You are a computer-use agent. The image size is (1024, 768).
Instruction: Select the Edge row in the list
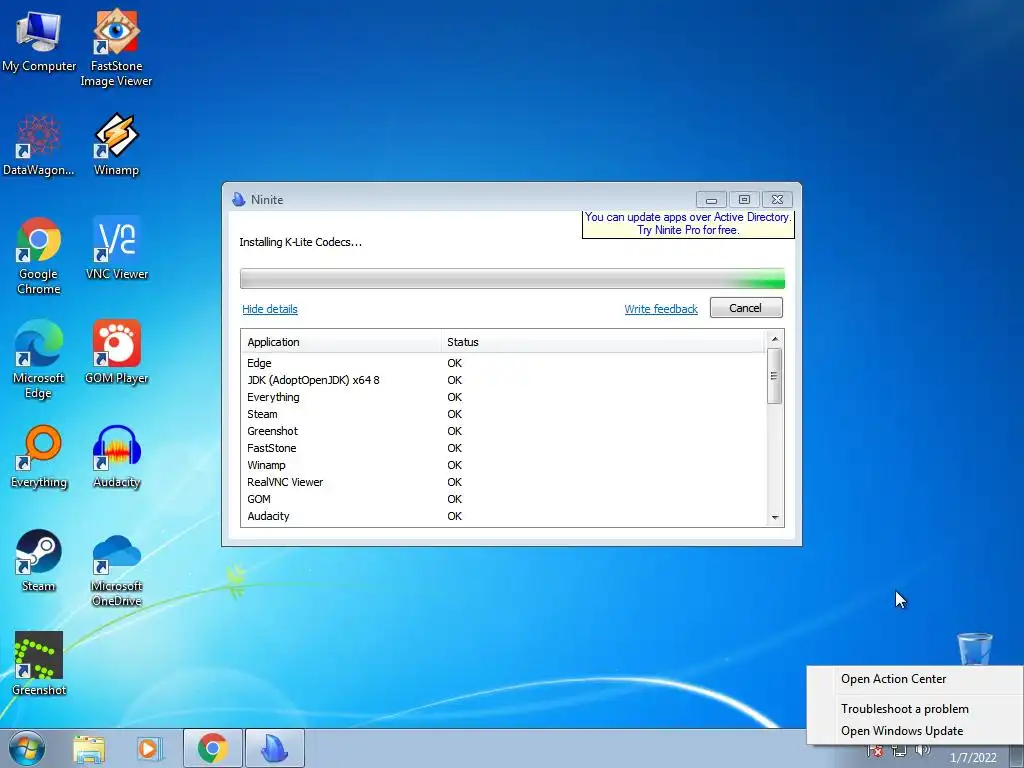click(x=503, y=363)
